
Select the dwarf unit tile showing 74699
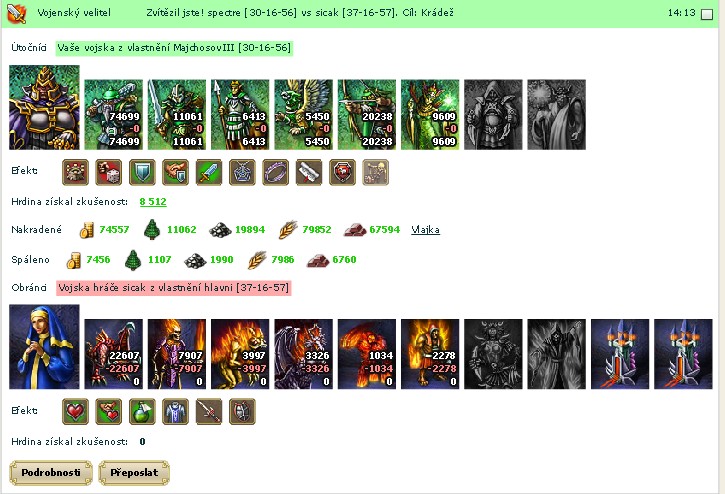[x=114, y=115]
